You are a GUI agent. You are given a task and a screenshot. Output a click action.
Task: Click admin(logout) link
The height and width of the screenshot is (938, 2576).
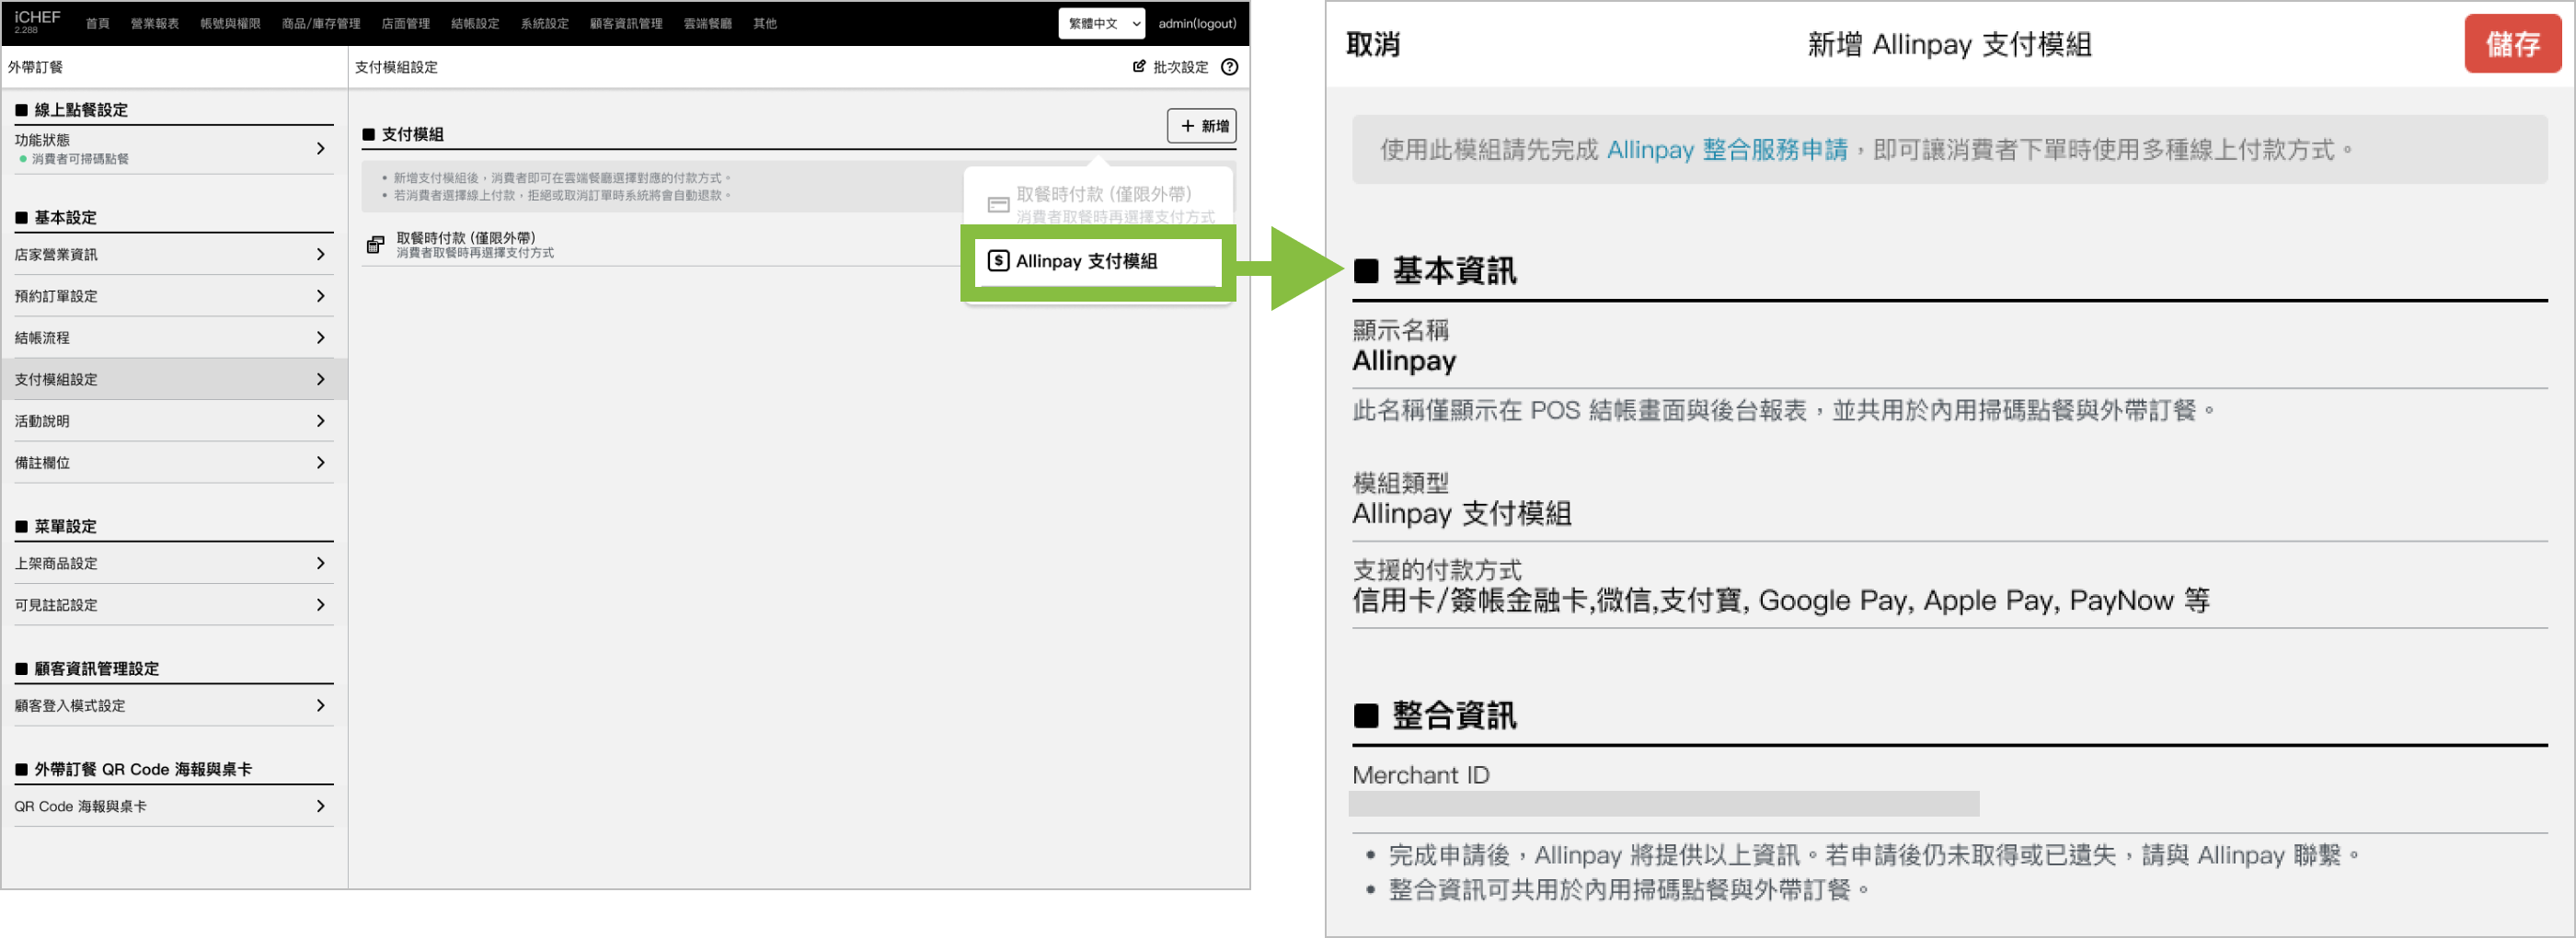coord(1196,23)
